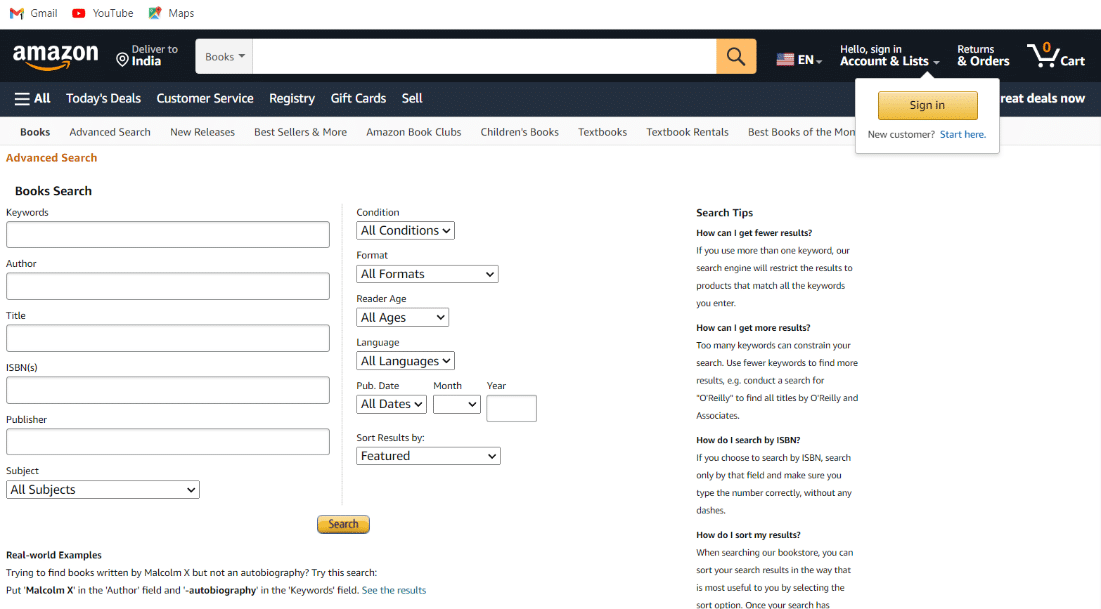1101x609 pixels.
Task: Open Today's Deals
Action: (103, 98)
